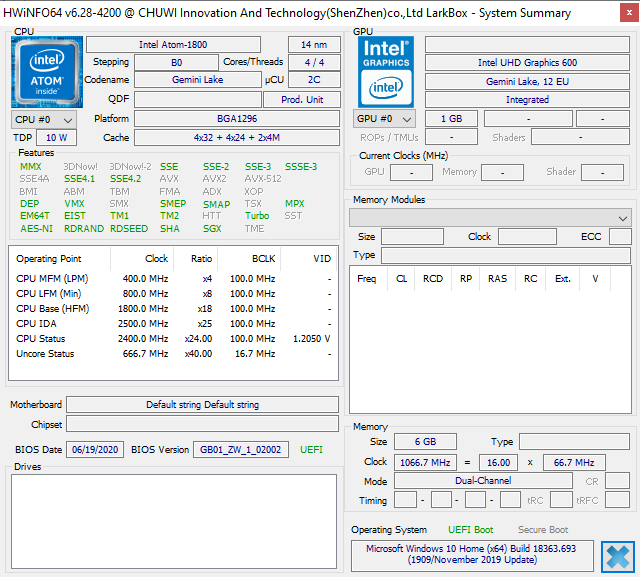This screenshot has width=640, height=577.
Task: Click the 1 GB GPU memory value
Action: 451,119
